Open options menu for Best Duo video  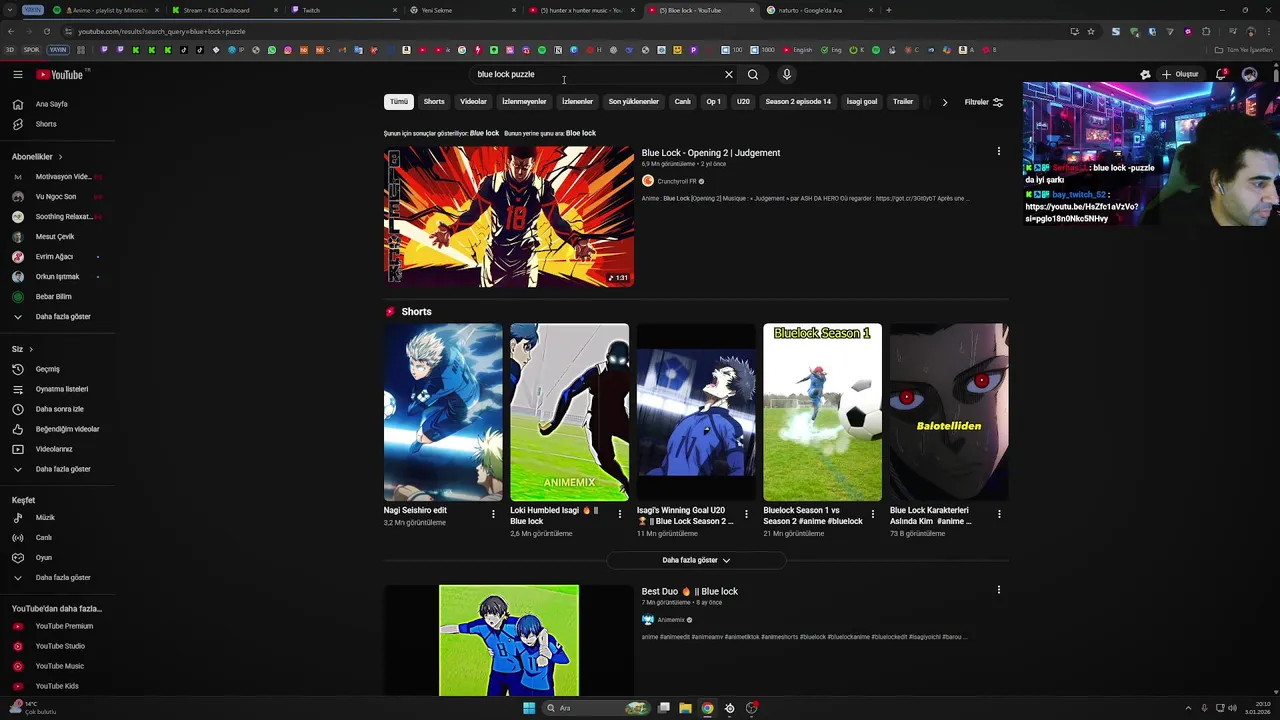(998, 590)
